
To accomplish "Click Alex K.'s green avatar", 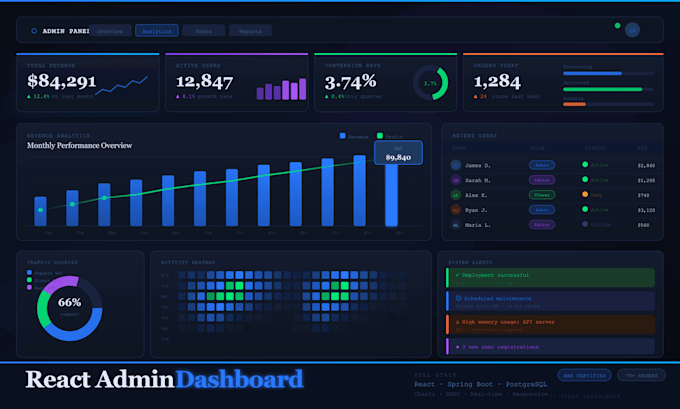I will [x=456, y=195].
